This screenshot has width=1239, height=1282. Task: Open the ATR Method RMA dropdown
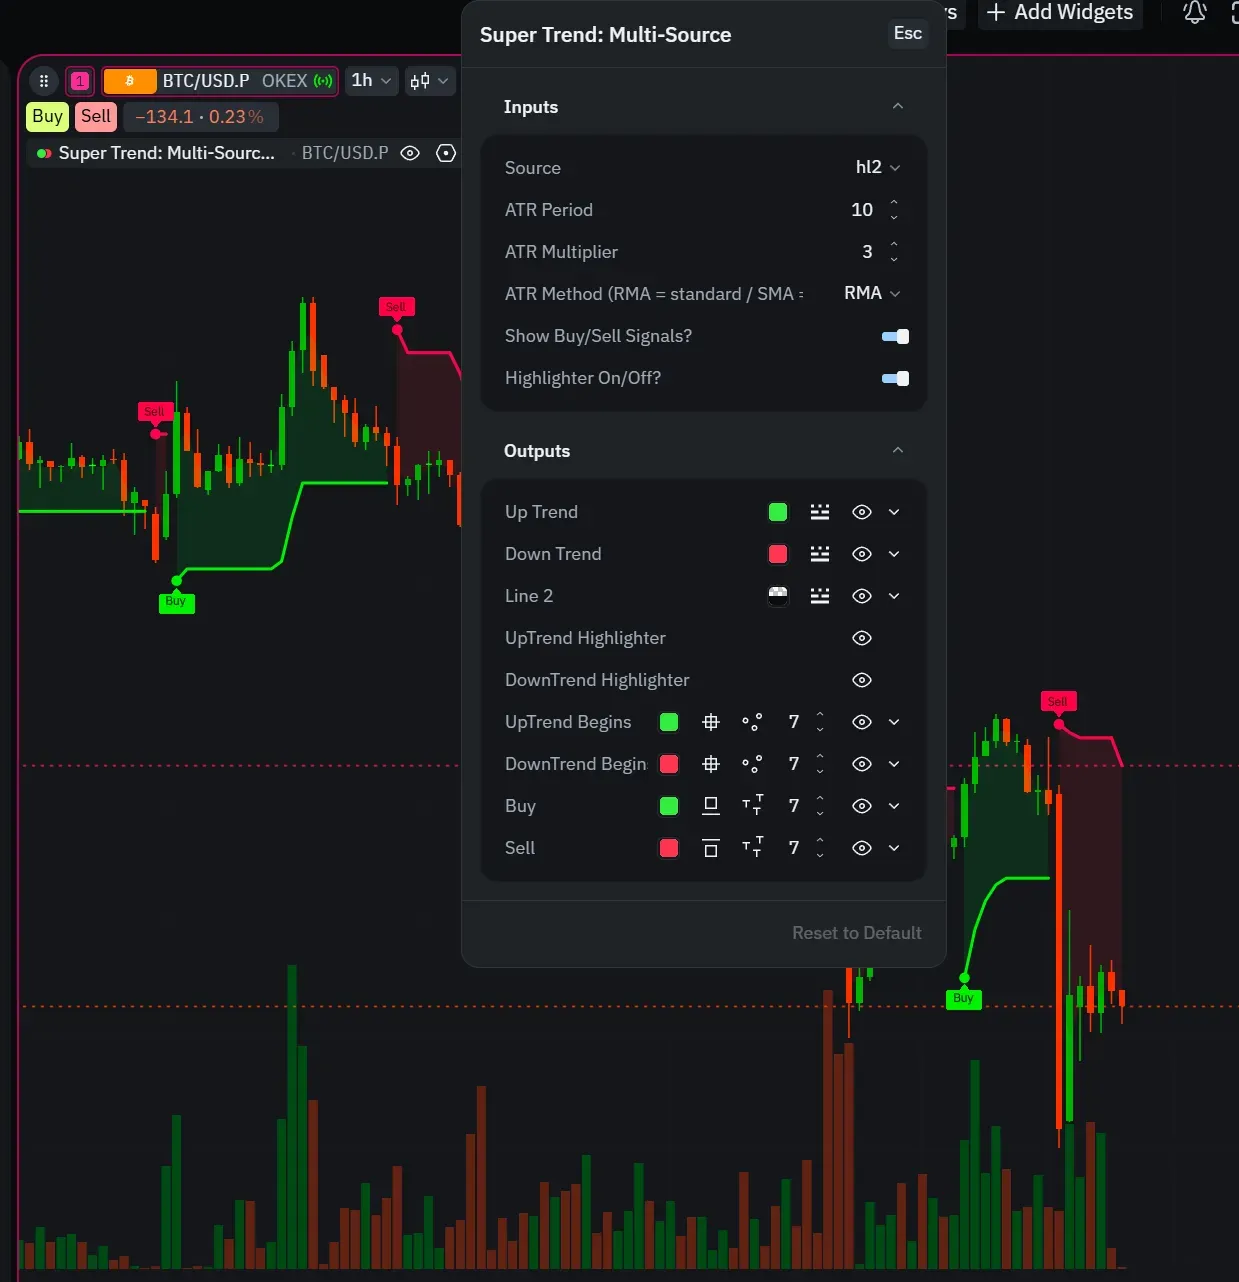872,293
